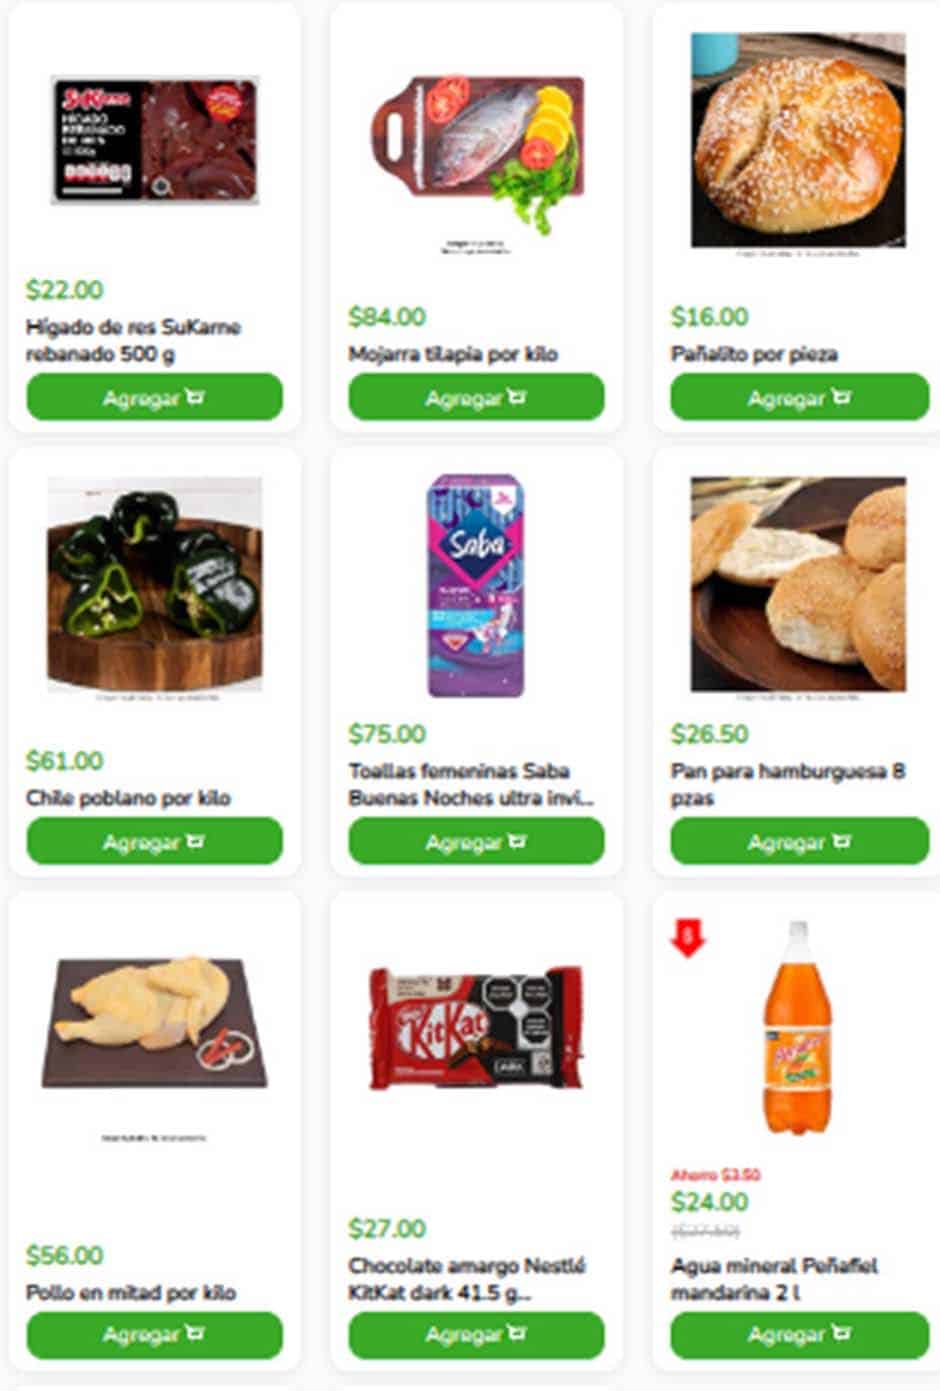Open the Pañalito bread image
This screenshot has width=940, height=1391.
[x=798, y=140]
